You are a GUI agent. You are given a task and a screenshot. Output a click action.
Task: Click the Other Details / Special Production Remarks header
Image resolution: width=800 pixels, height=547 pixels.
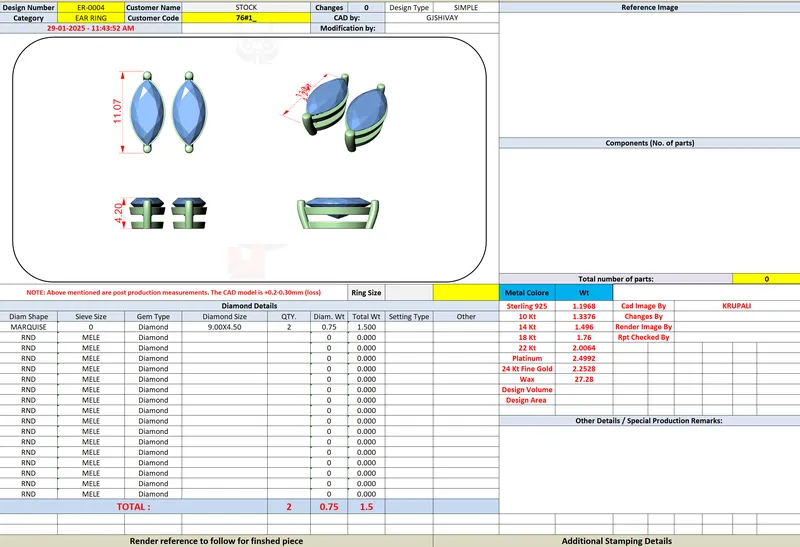coord(649,421)
